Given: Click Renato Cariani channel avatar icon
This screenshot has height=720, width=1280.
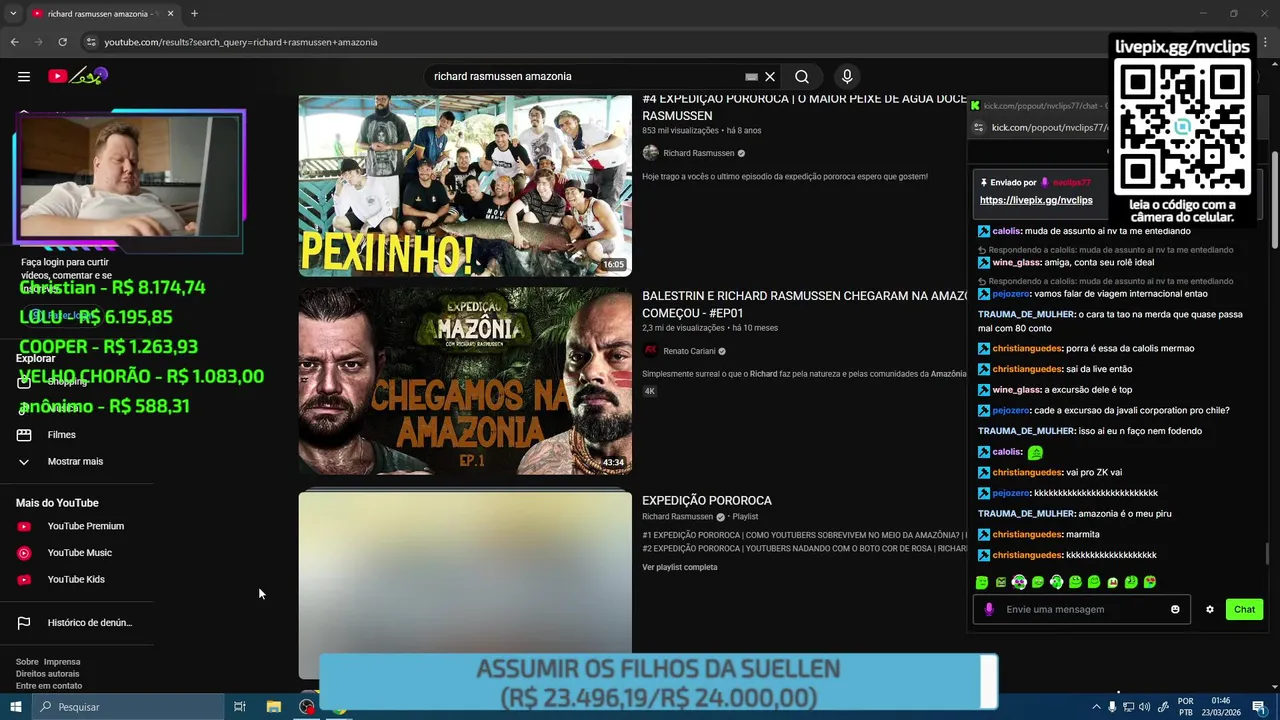Looking at the screenshot, I should pos(651,351).
